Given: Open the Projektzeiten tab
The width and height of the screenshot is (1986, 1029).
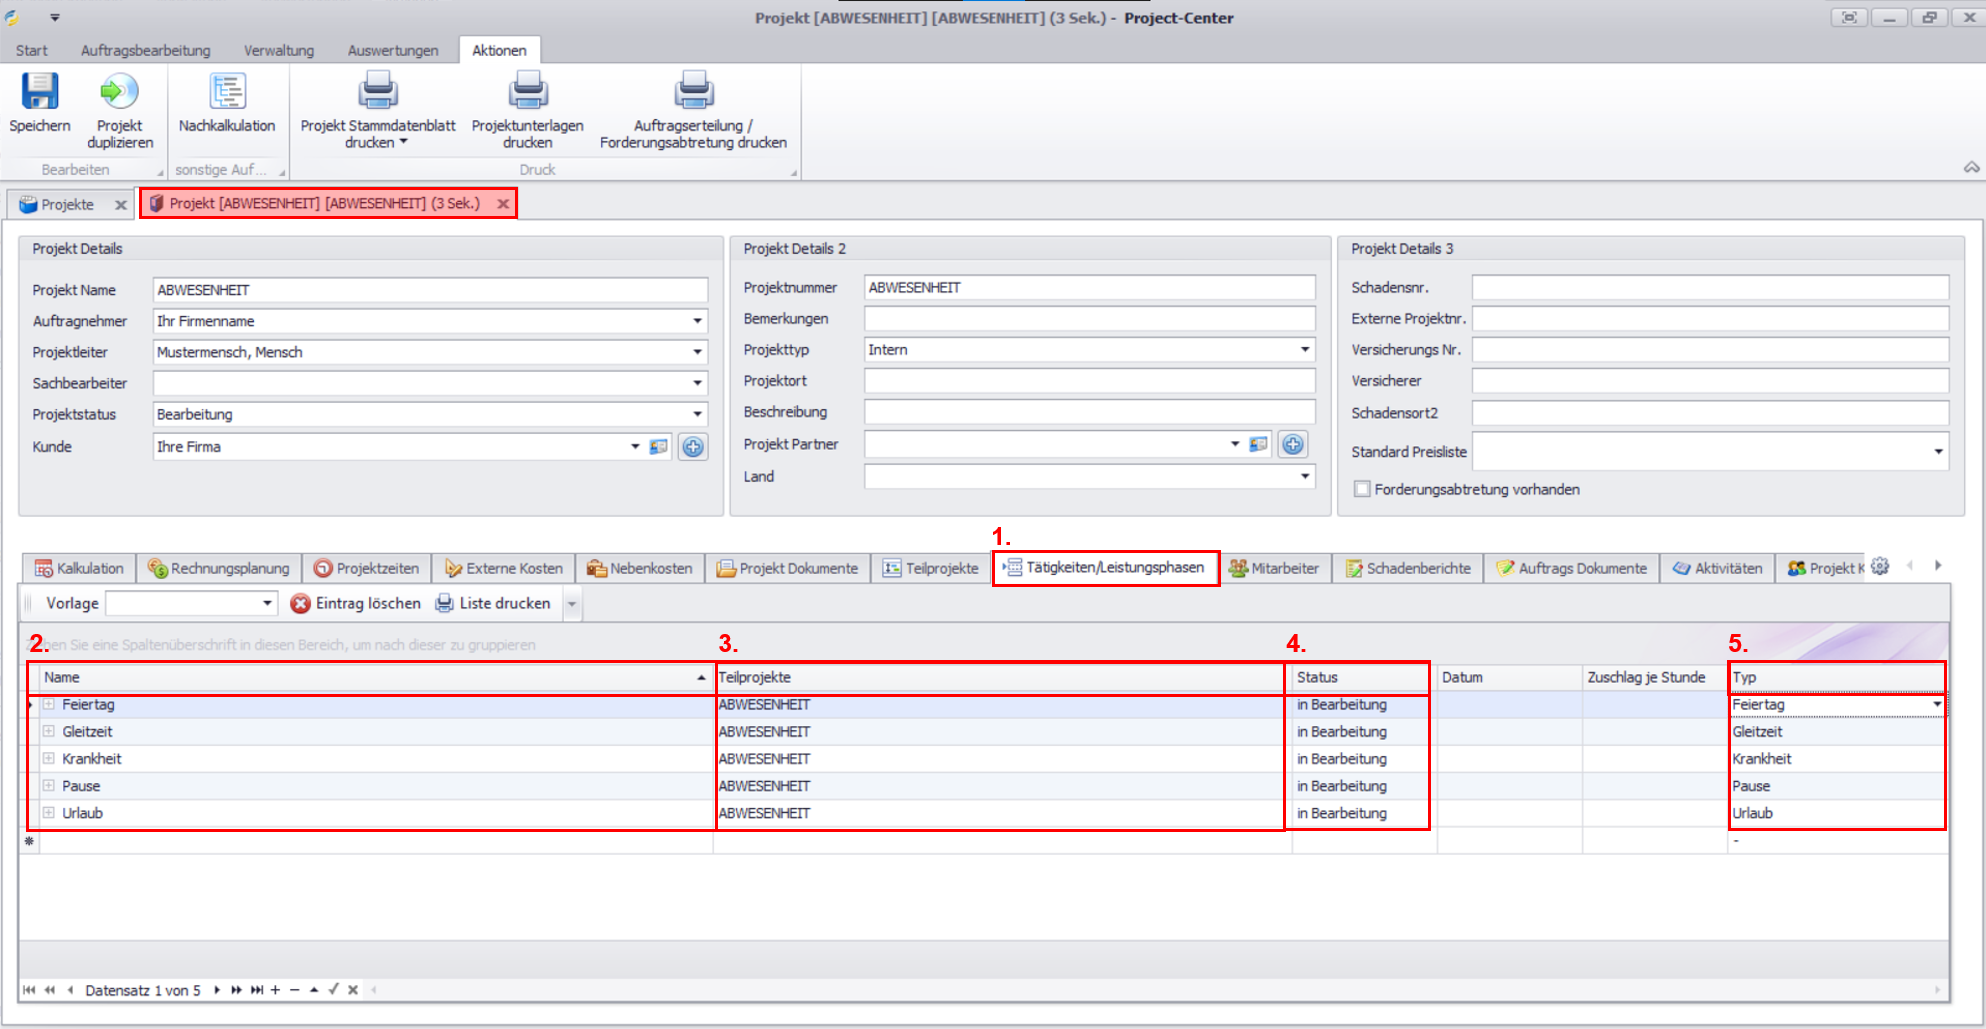Looking at the screenshot, I should click(x=367, y=568).
